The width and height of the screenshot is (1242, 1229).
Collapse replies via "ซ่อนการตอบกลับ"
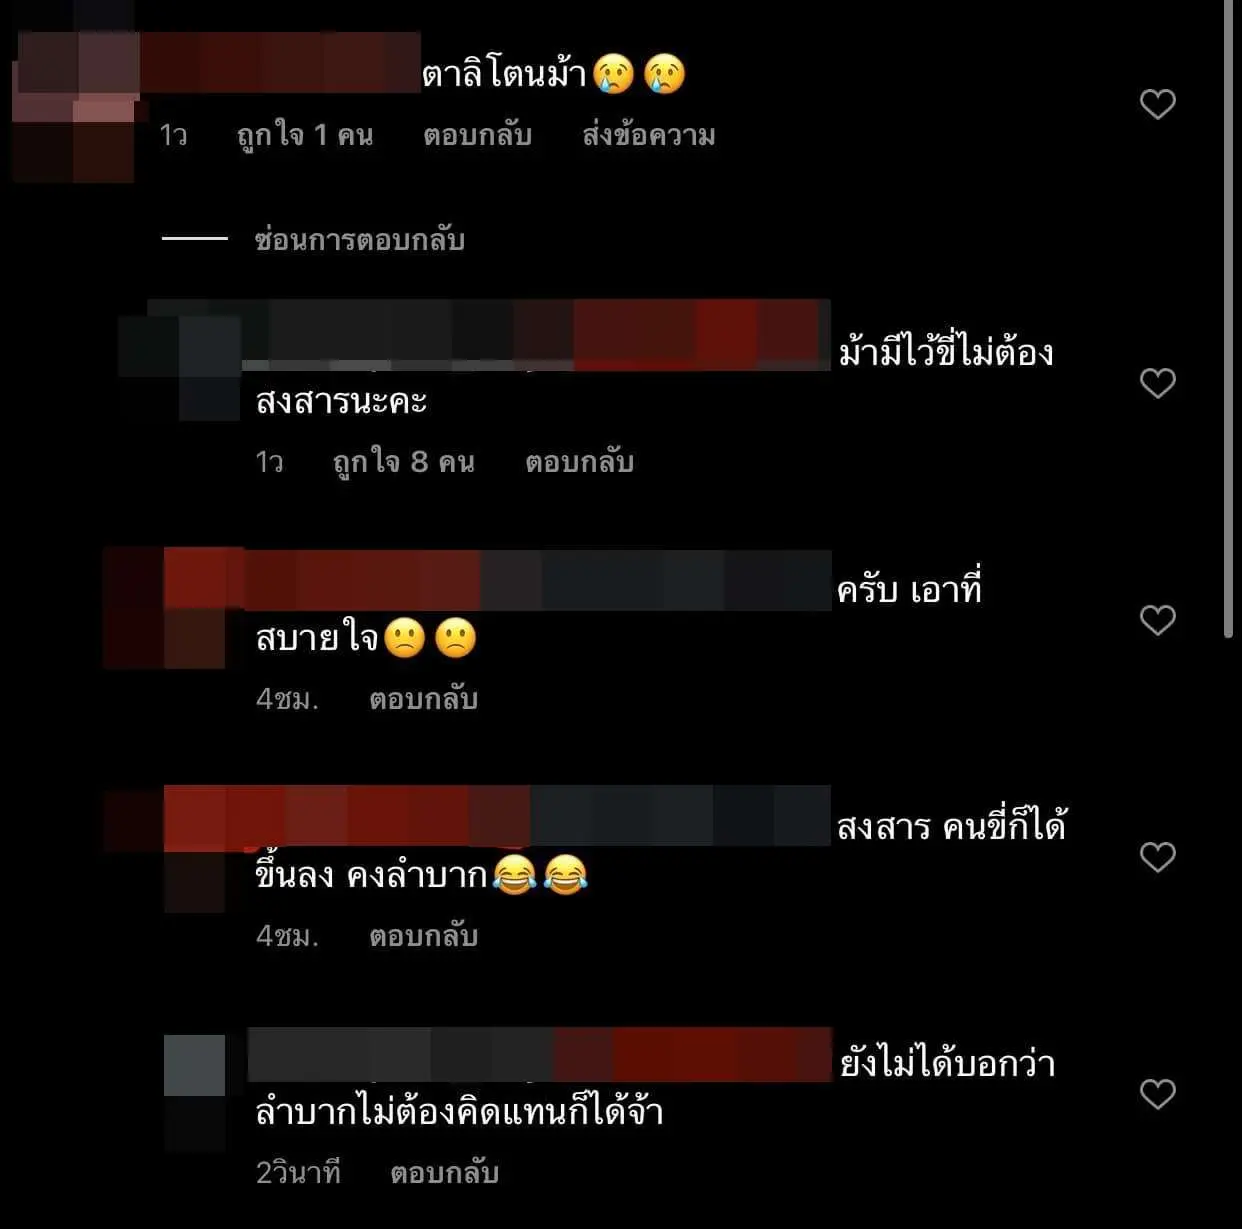359,240
